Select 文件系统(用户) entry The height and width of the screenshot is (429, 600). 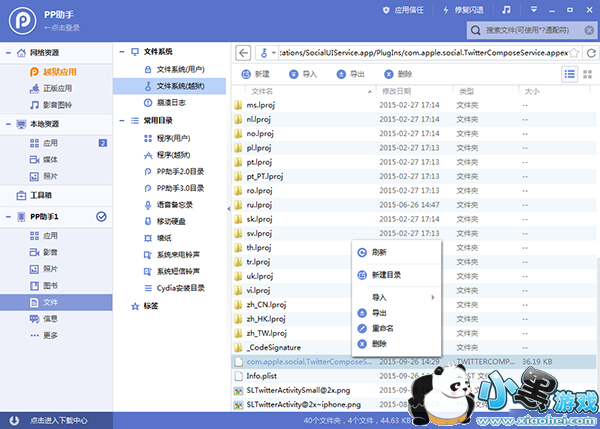click(174, 69)
